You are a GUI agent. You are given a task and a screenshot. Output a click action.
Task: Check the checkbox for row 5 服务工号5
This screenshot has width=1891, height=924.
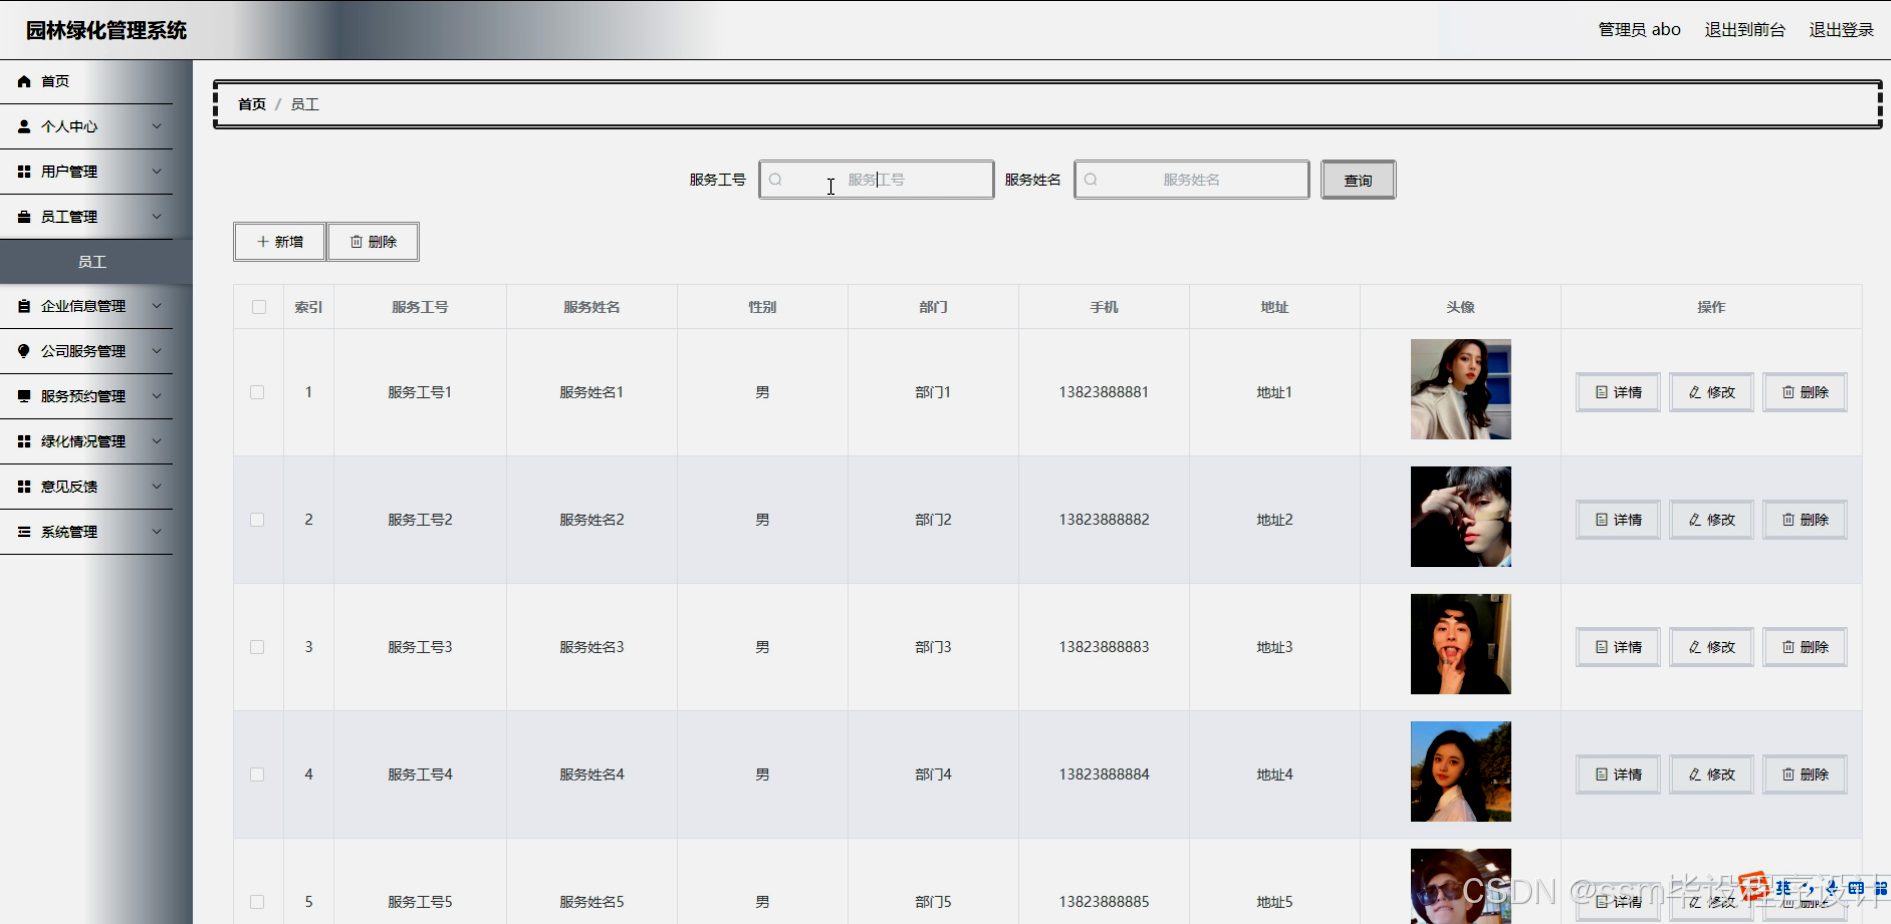(x=257, y=902)
